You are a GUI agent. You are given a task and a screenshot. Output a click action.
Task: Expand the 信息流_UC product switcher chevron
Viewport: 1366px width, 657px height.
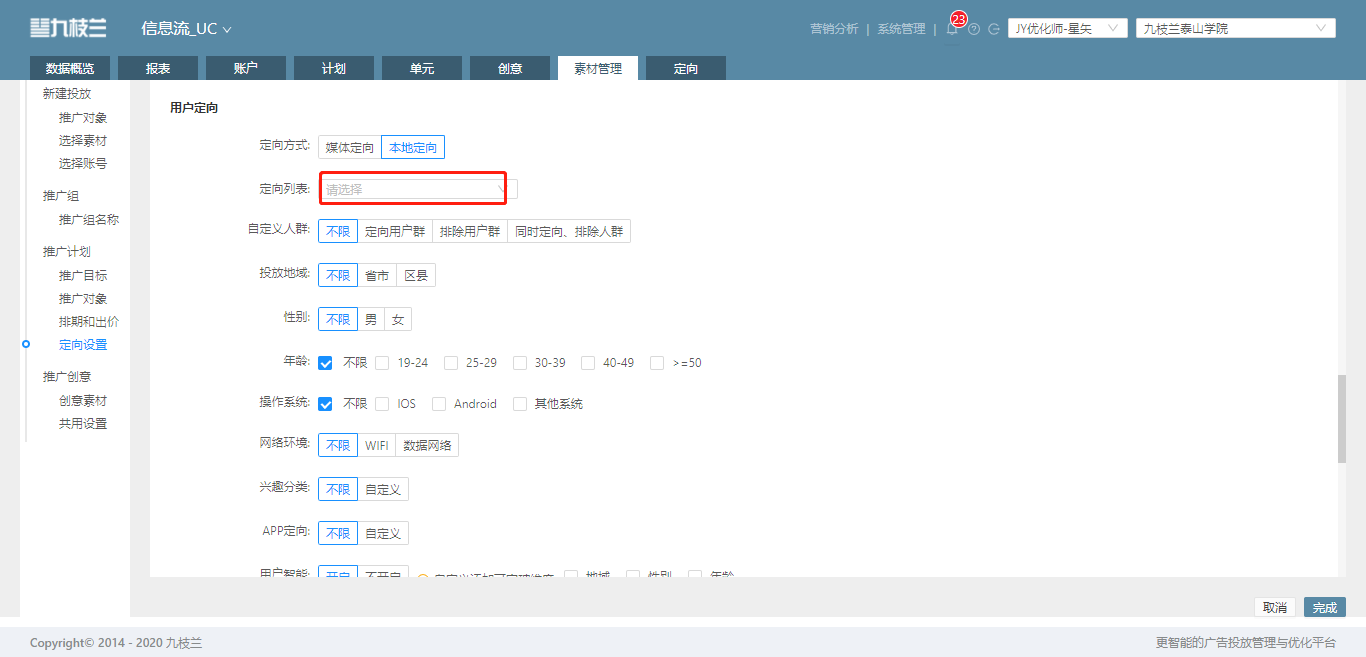pos(227,29)
